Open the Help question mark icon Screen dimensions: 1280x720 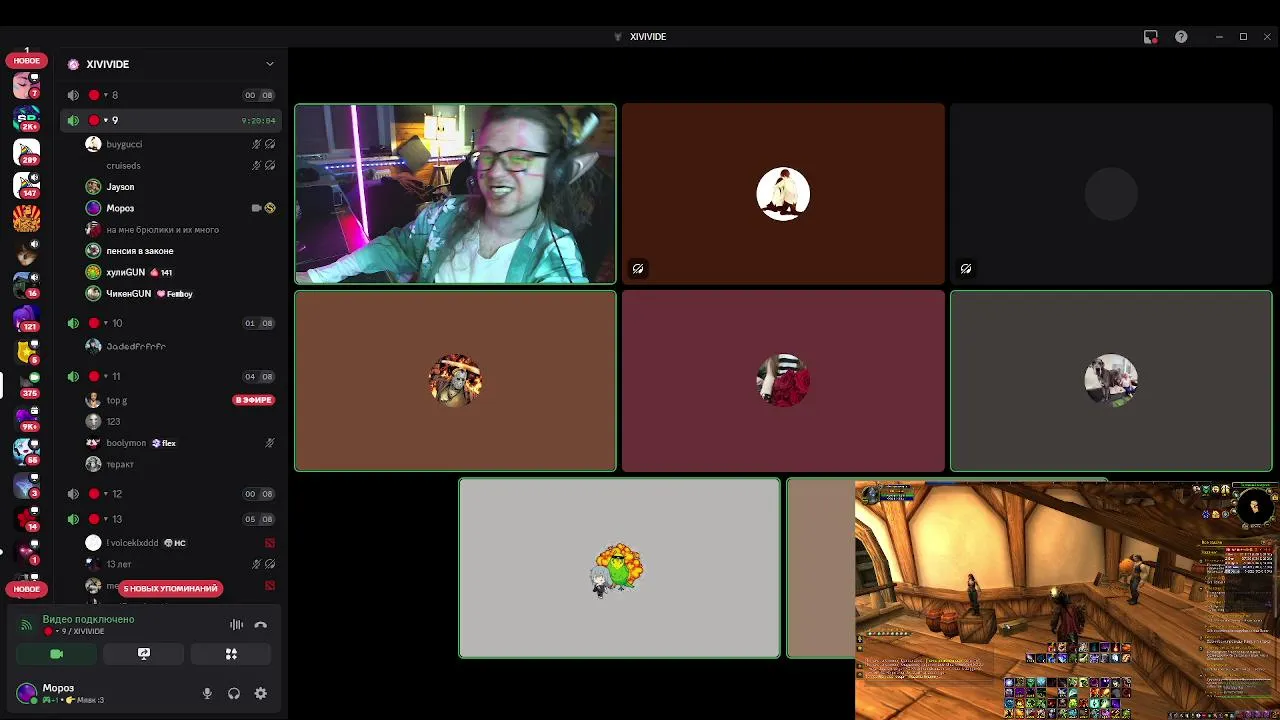tap(1181, 37)
